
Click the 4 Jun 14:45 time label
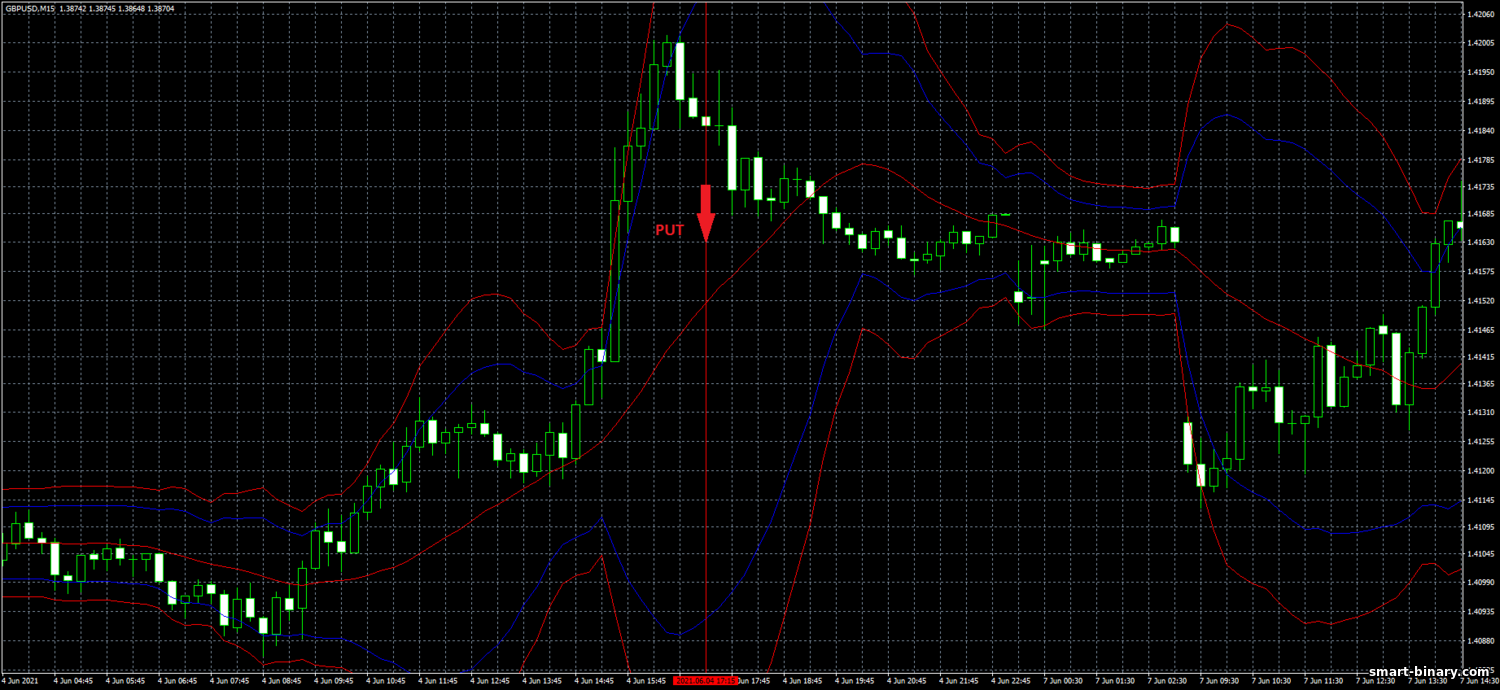(596, 680)
